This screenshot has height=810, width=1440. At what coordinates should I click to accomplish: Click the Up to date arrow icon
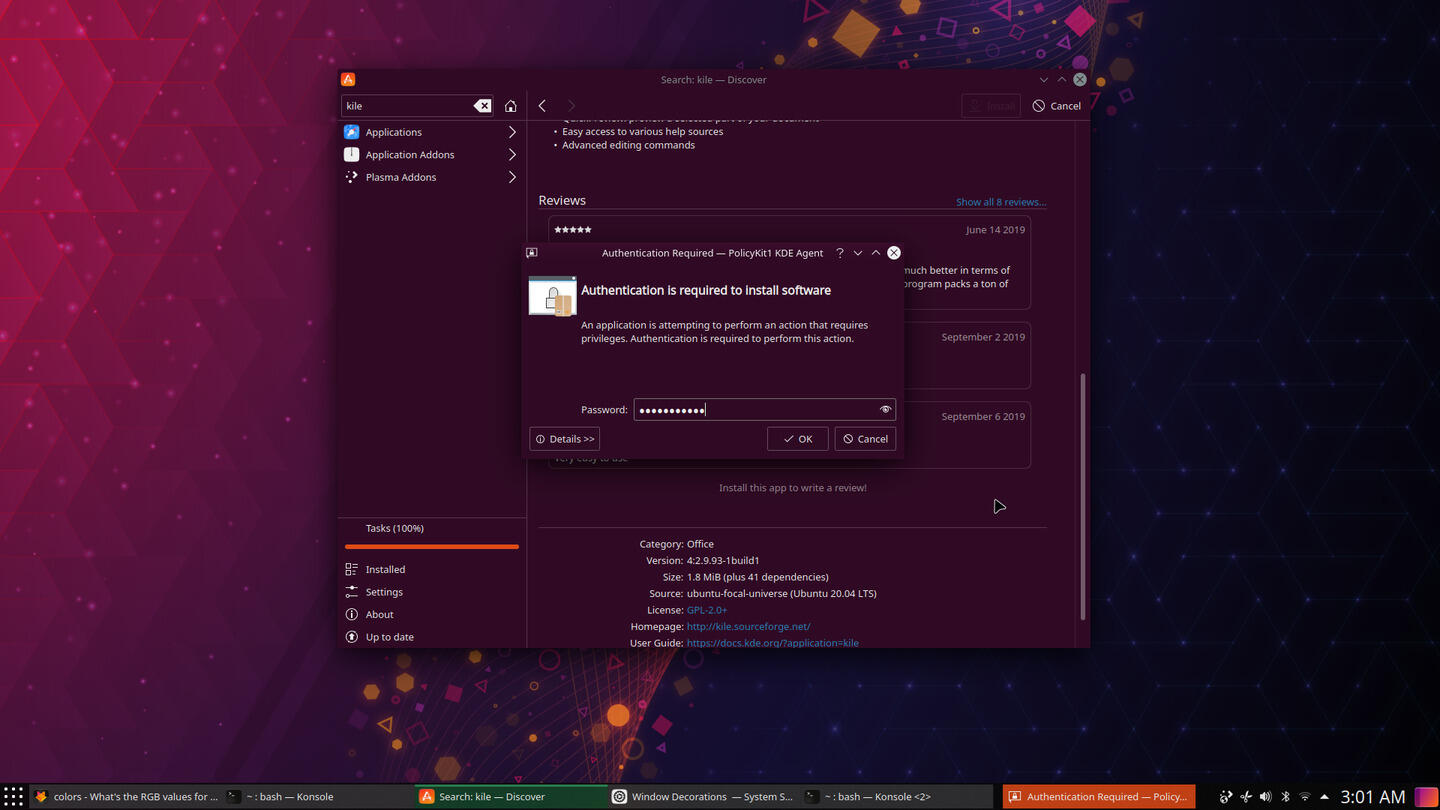click(x=352, y=637)
